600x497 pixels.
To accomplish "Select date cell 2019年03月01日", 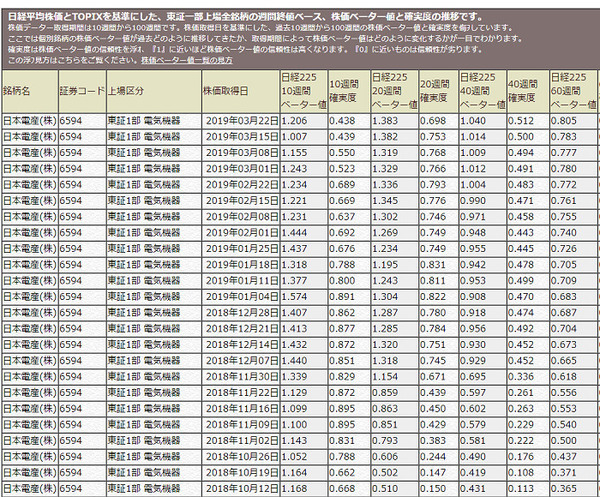I will point(241,169).
